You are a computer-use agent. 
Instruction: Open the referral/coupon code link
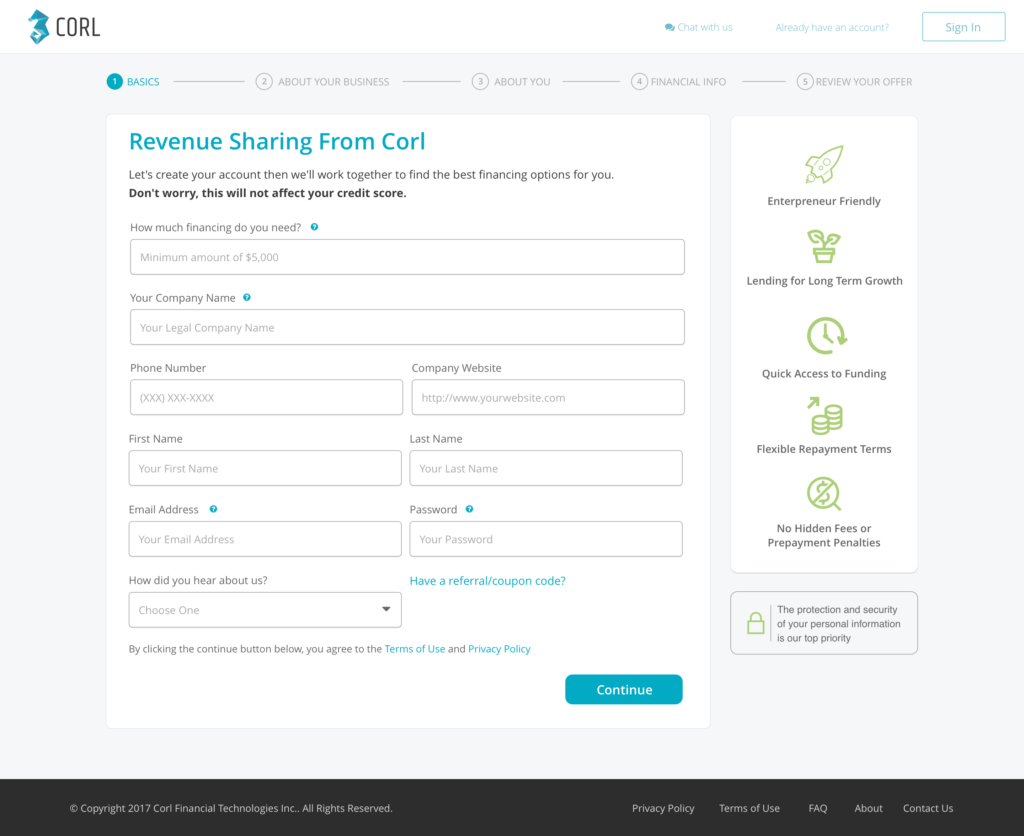pos(487,580)
